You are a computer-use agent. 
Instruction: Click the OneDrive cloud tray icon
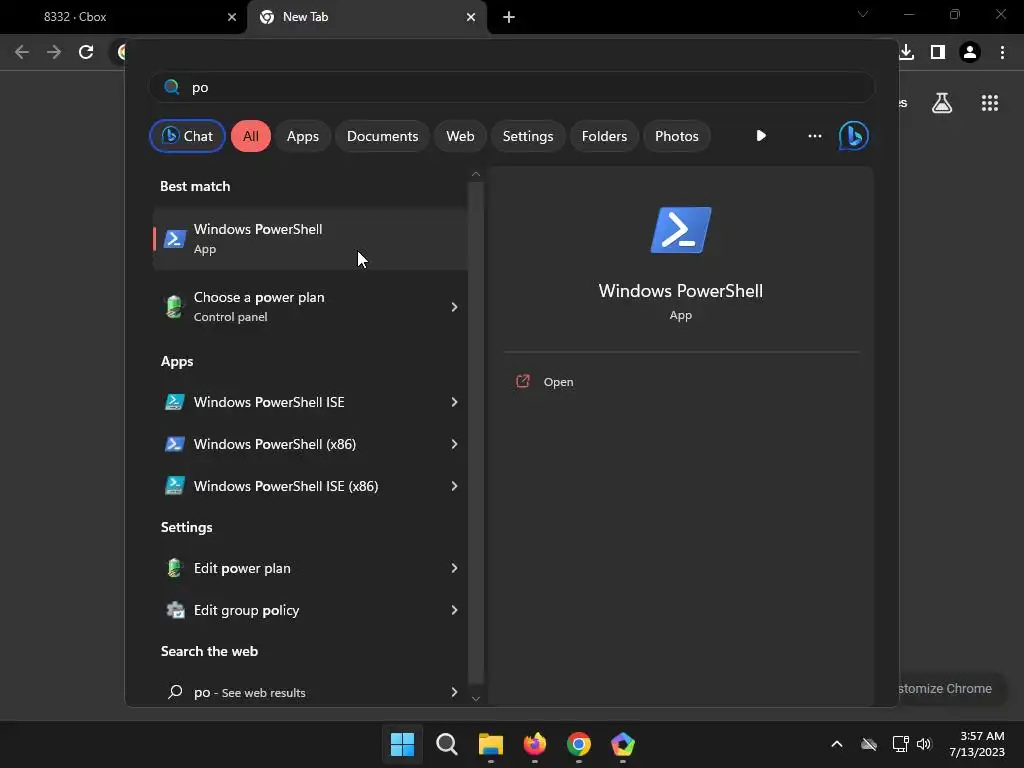pos(869,744)
